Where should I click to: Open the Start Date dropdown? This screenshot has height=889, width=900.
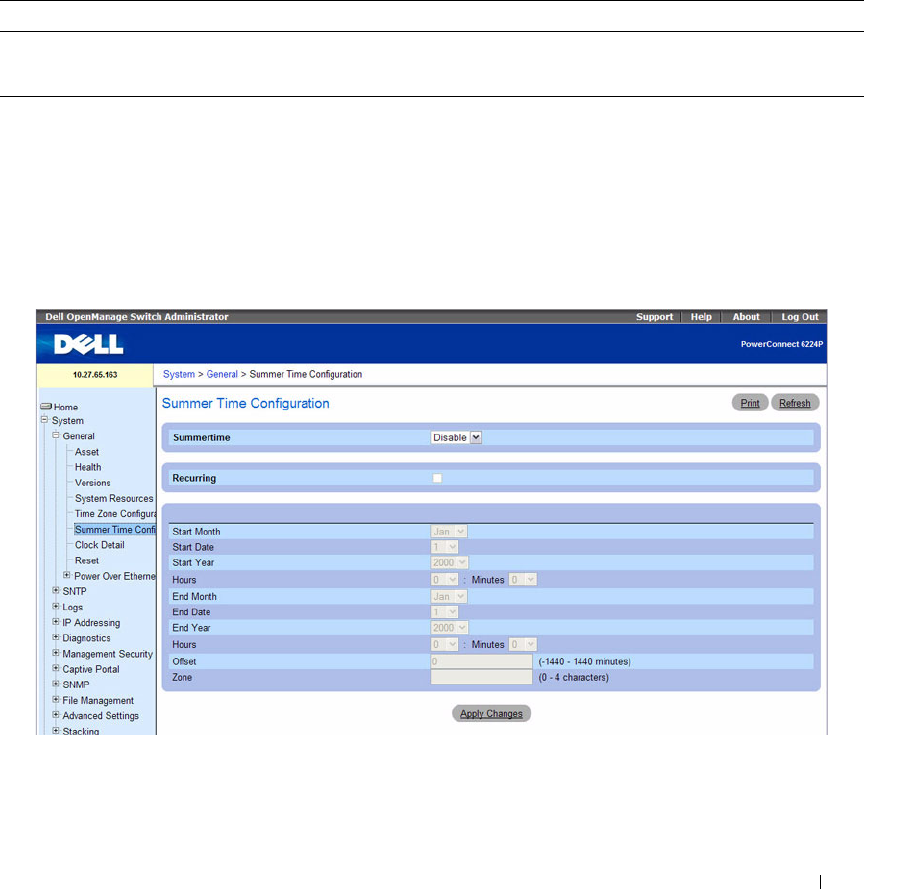click(x=444, y=547)
